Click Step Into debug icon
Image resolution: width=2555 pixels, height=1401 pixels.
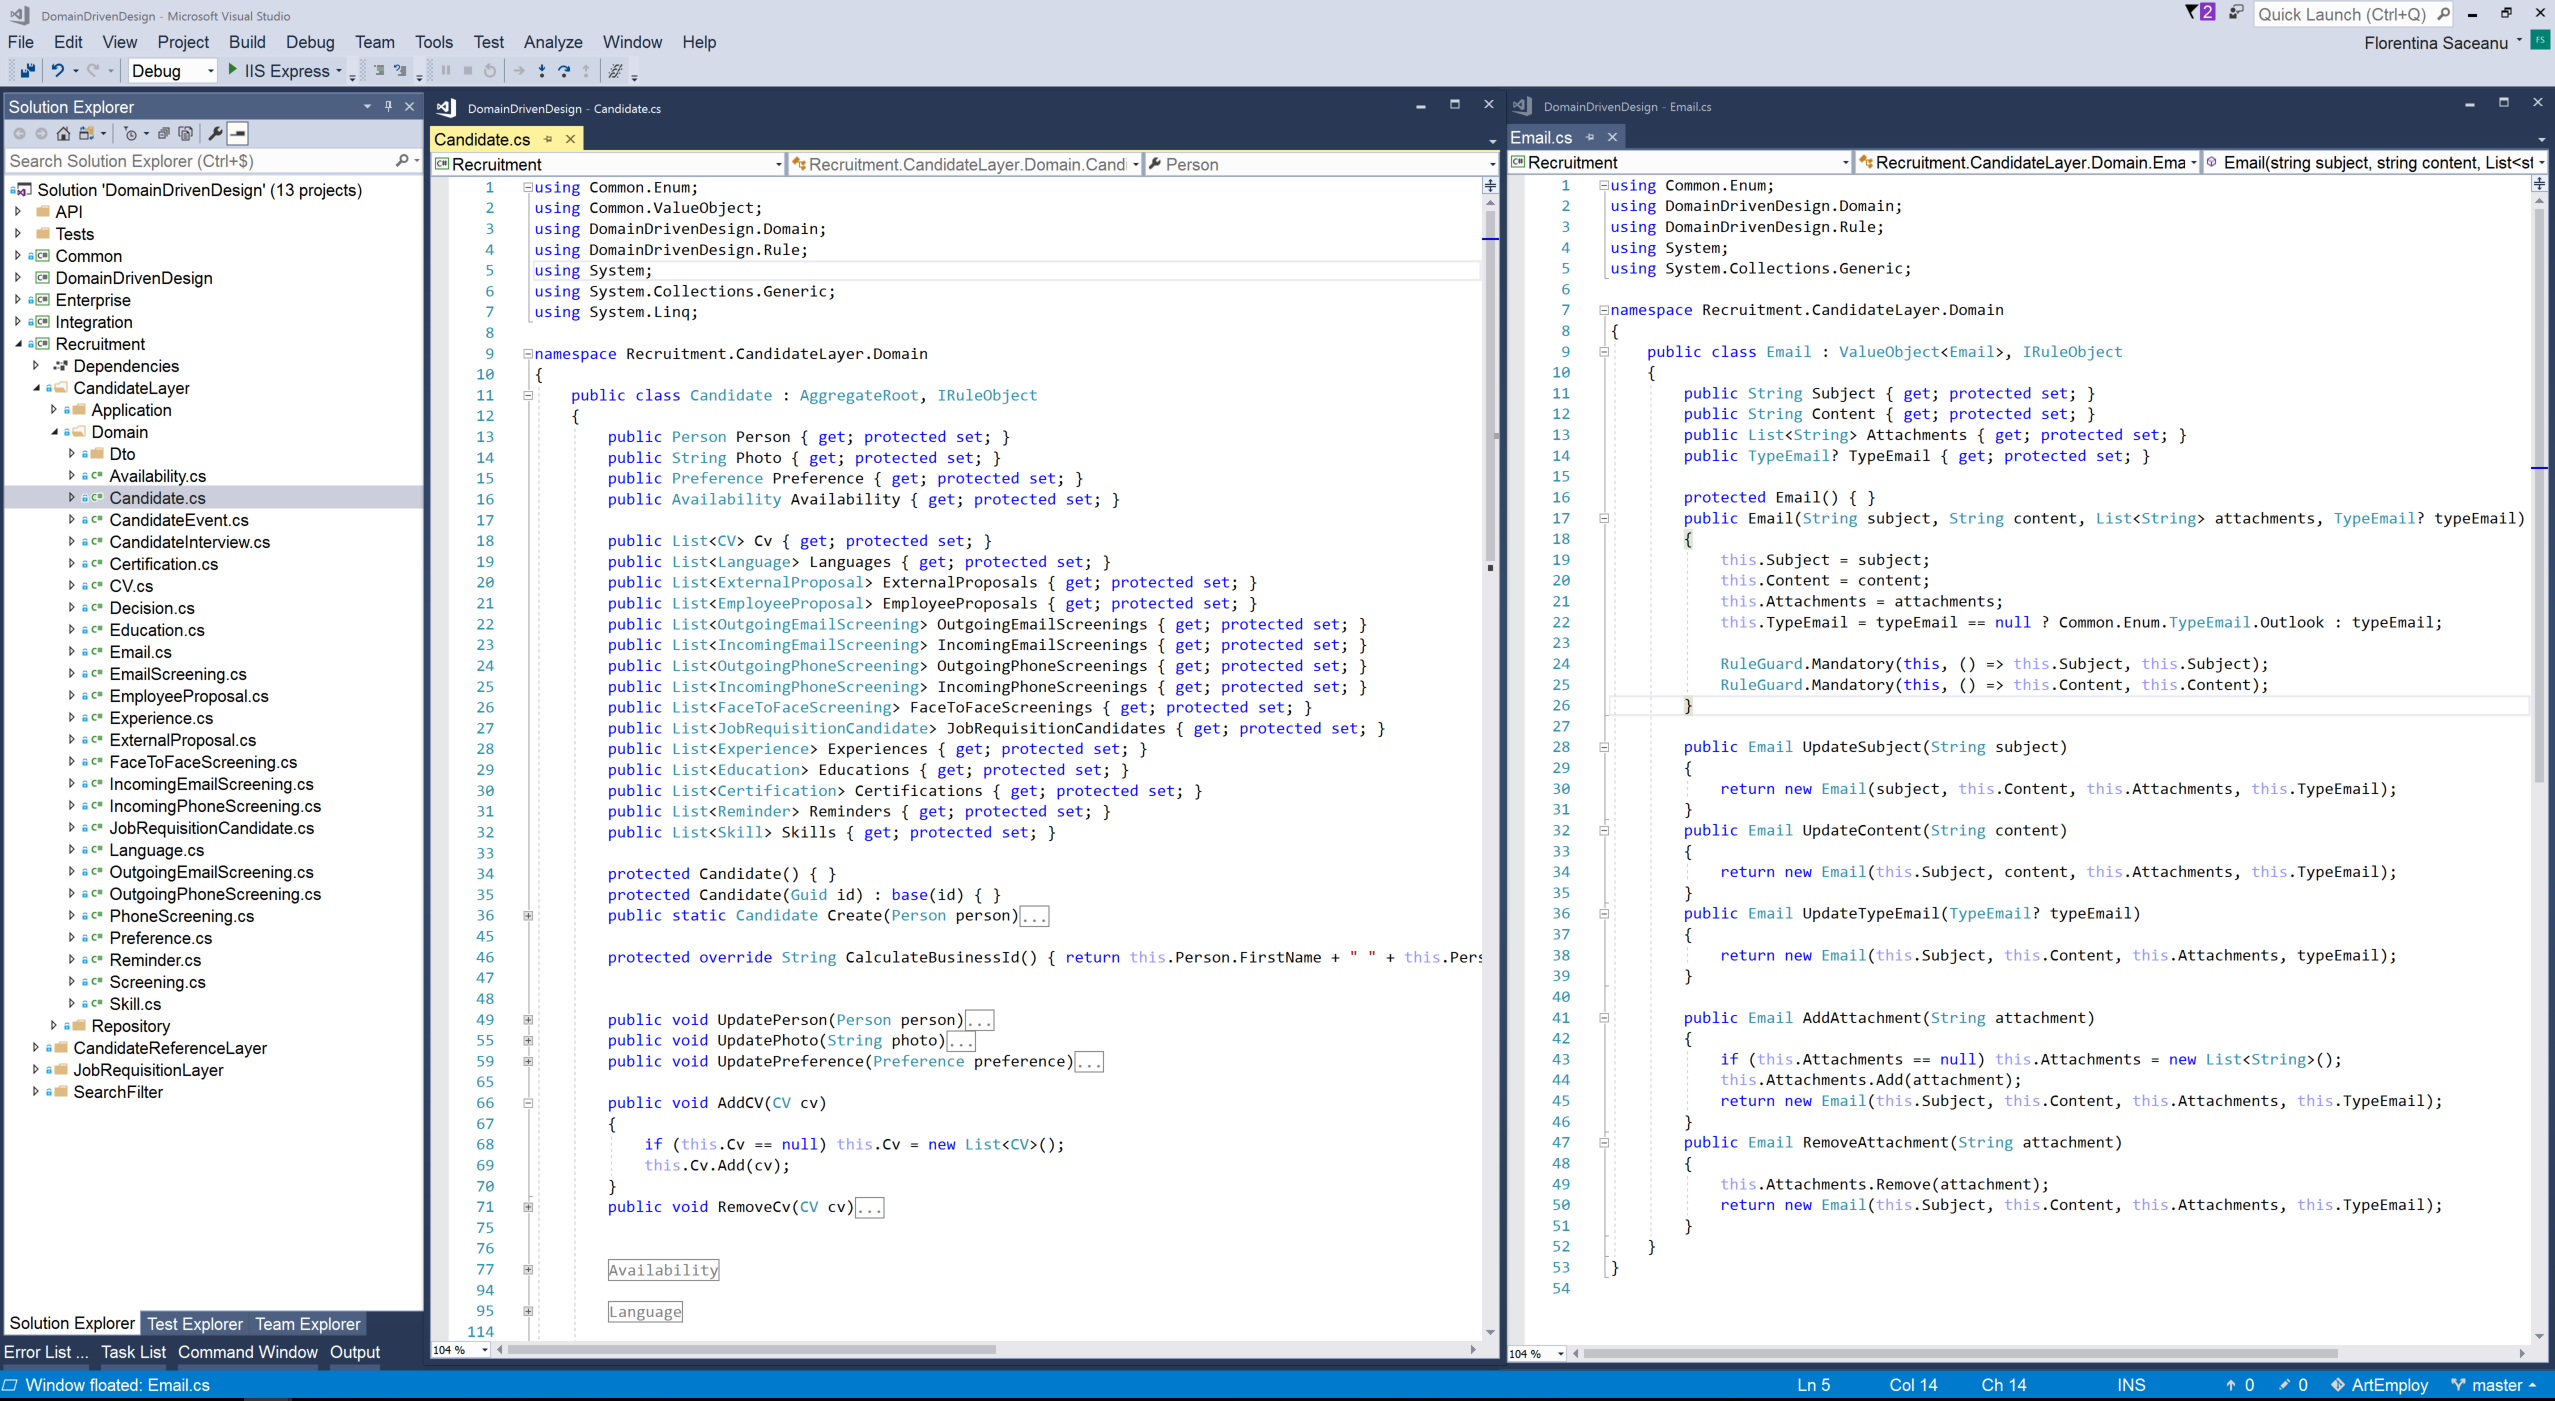(x=541, y=70)
